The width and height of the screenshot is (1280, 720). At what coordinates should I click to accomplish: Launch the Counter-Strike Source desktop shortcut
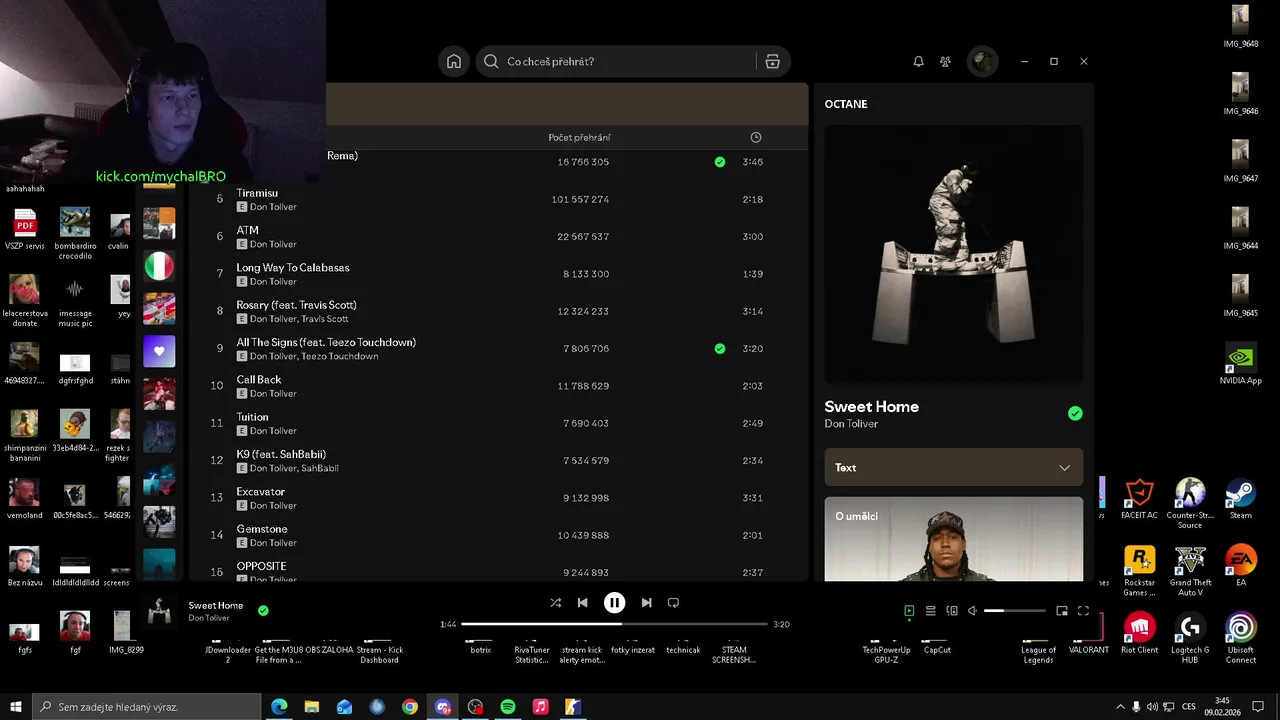pos(1190,504)
